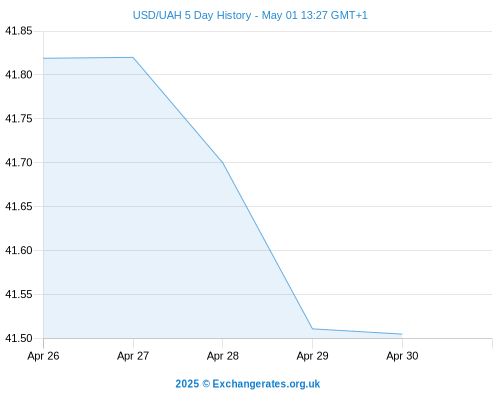Viewport: 495px width, 400px height.
Task: Click the 41.65 y-axis label
Action: coord(19,206)
